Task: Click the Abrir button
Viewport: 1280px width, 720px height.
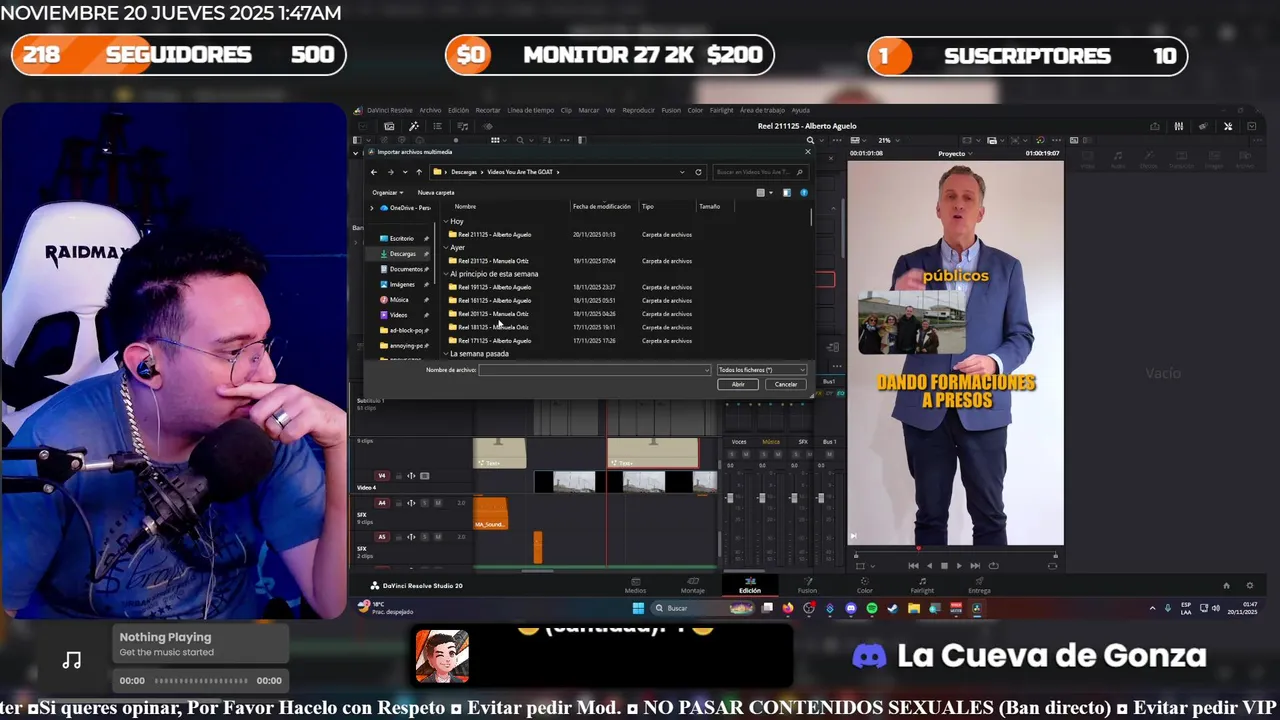Action: [x=738, y=384]
